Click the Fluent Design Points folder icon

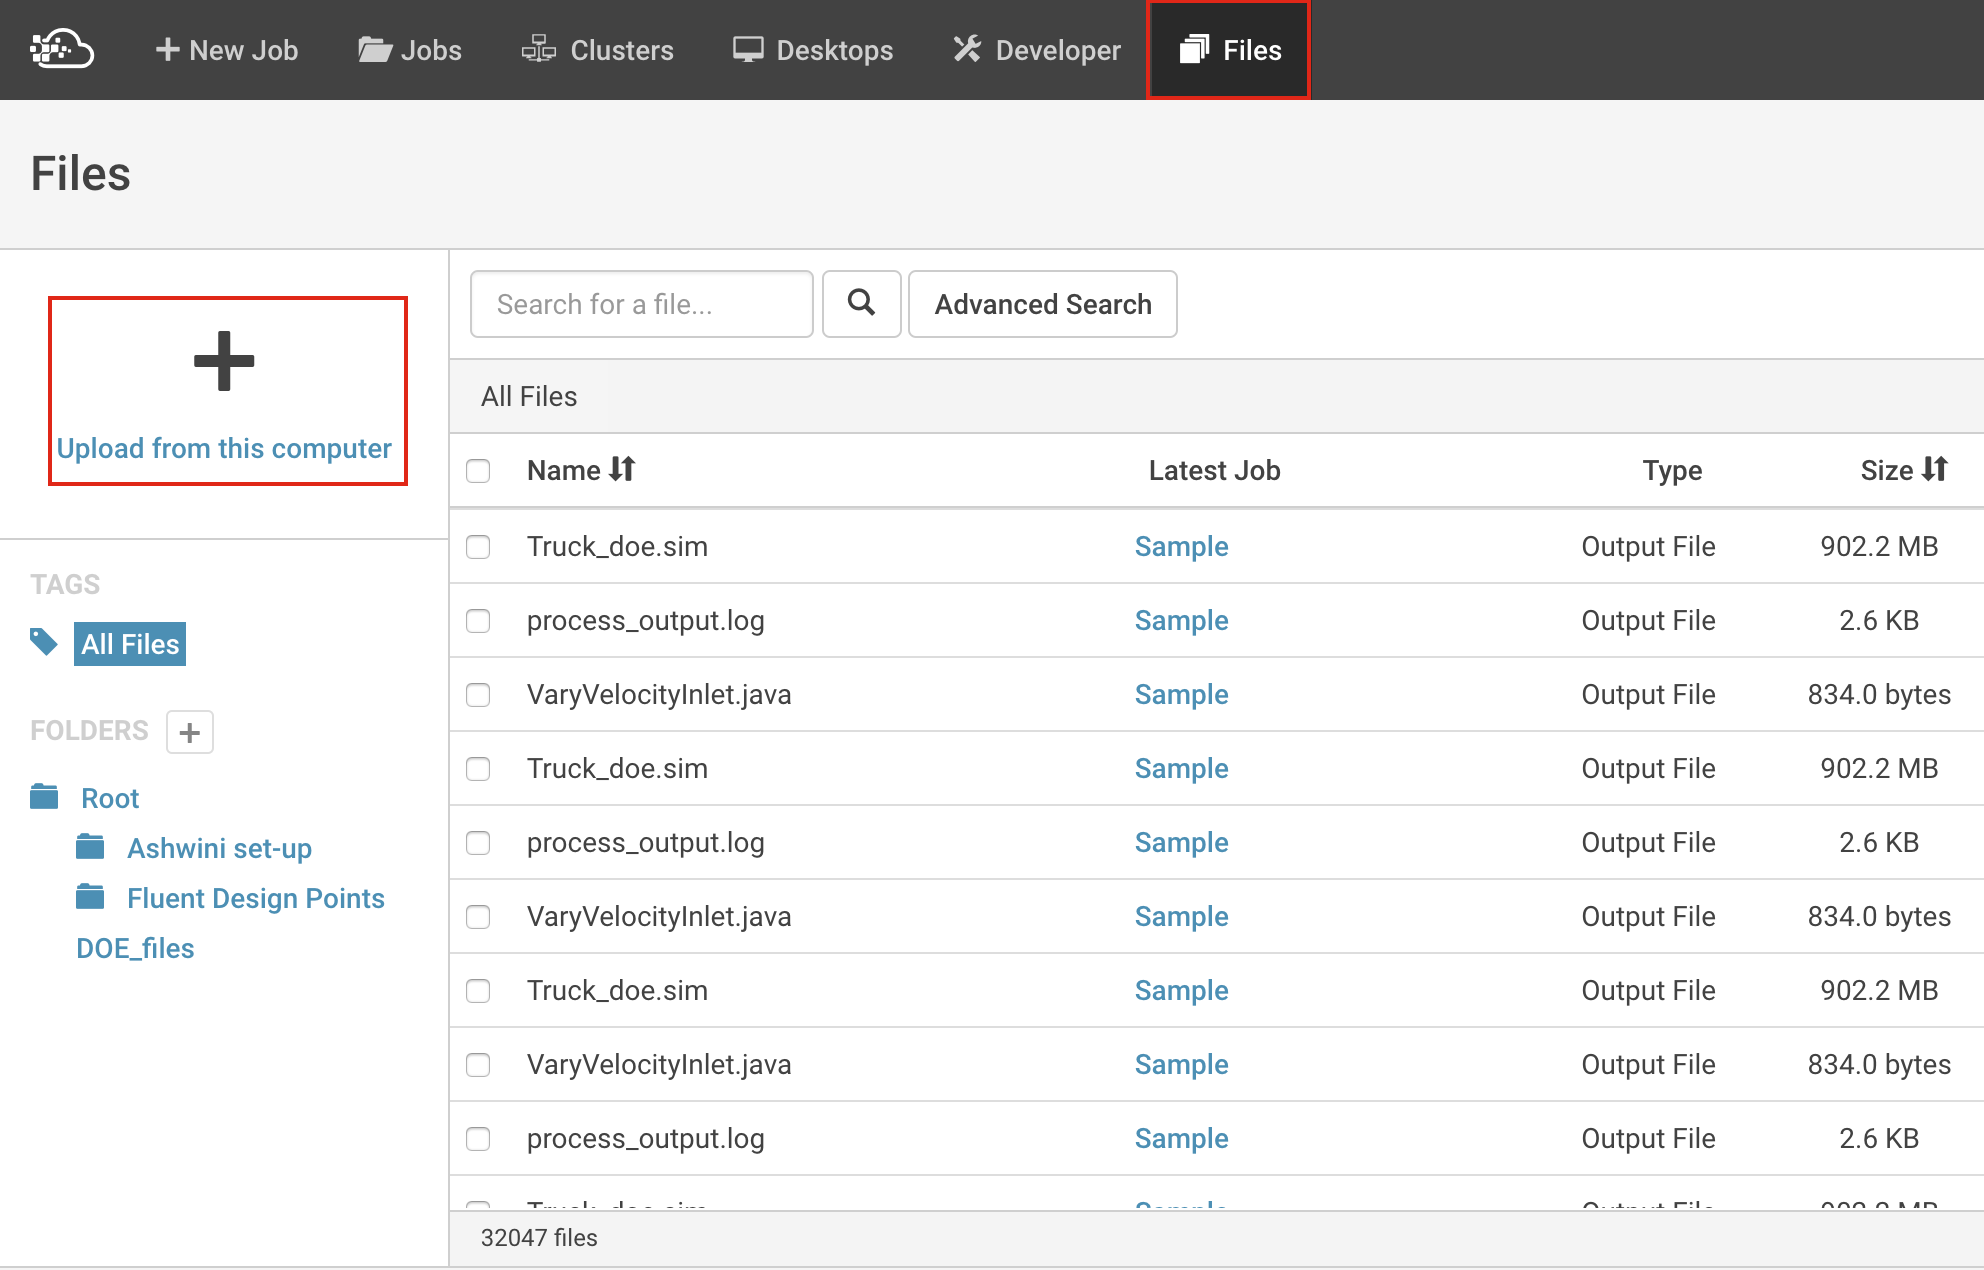click(x=90, y=897)
